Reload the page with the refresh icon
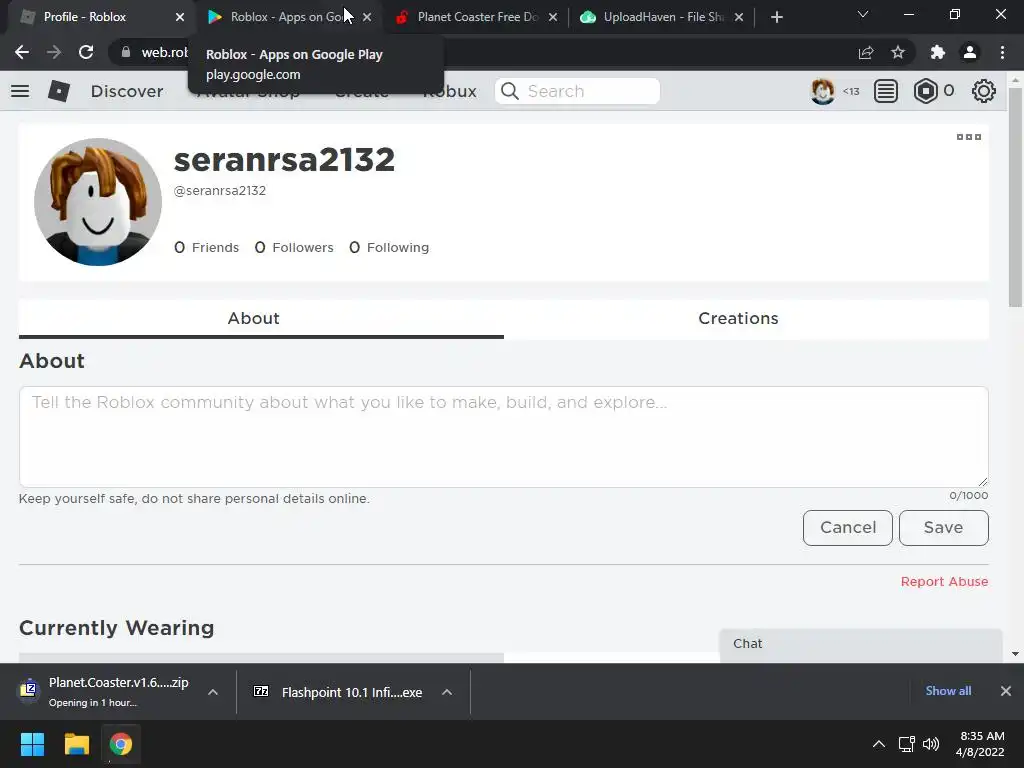 pos(86,52)
